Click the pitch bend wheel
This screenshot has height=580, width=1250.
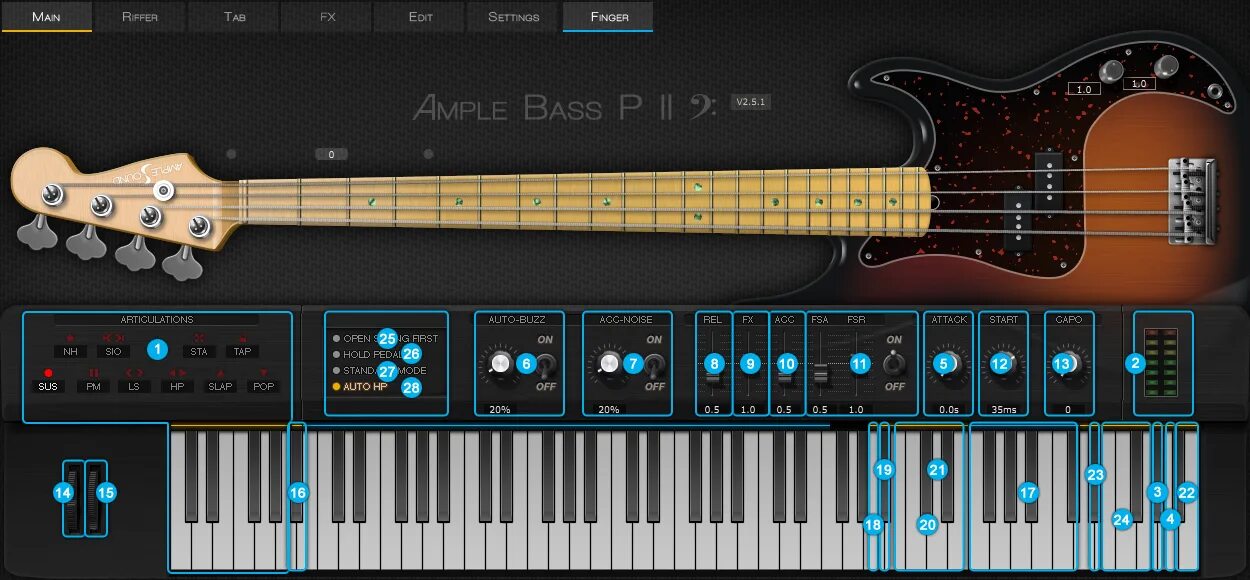tap(72, 498)
